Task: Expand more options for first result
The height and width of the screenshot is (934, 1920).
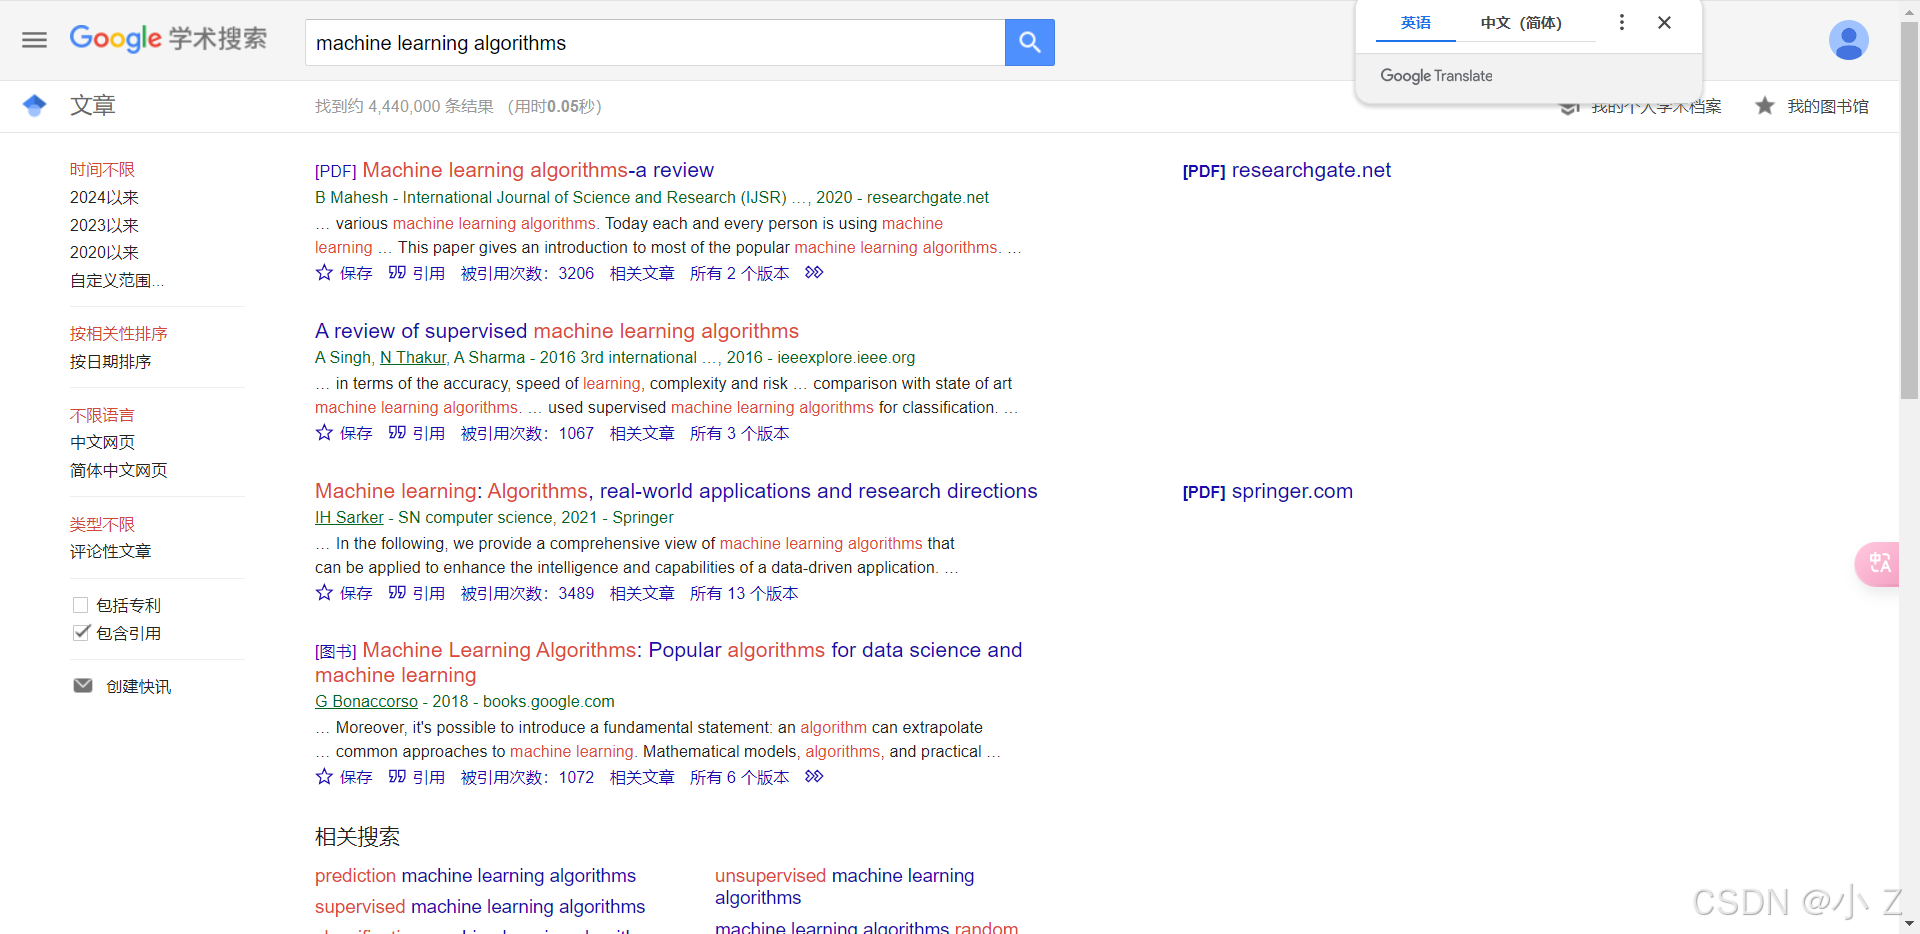Action: pyautogui.click(x=814, y=273)
